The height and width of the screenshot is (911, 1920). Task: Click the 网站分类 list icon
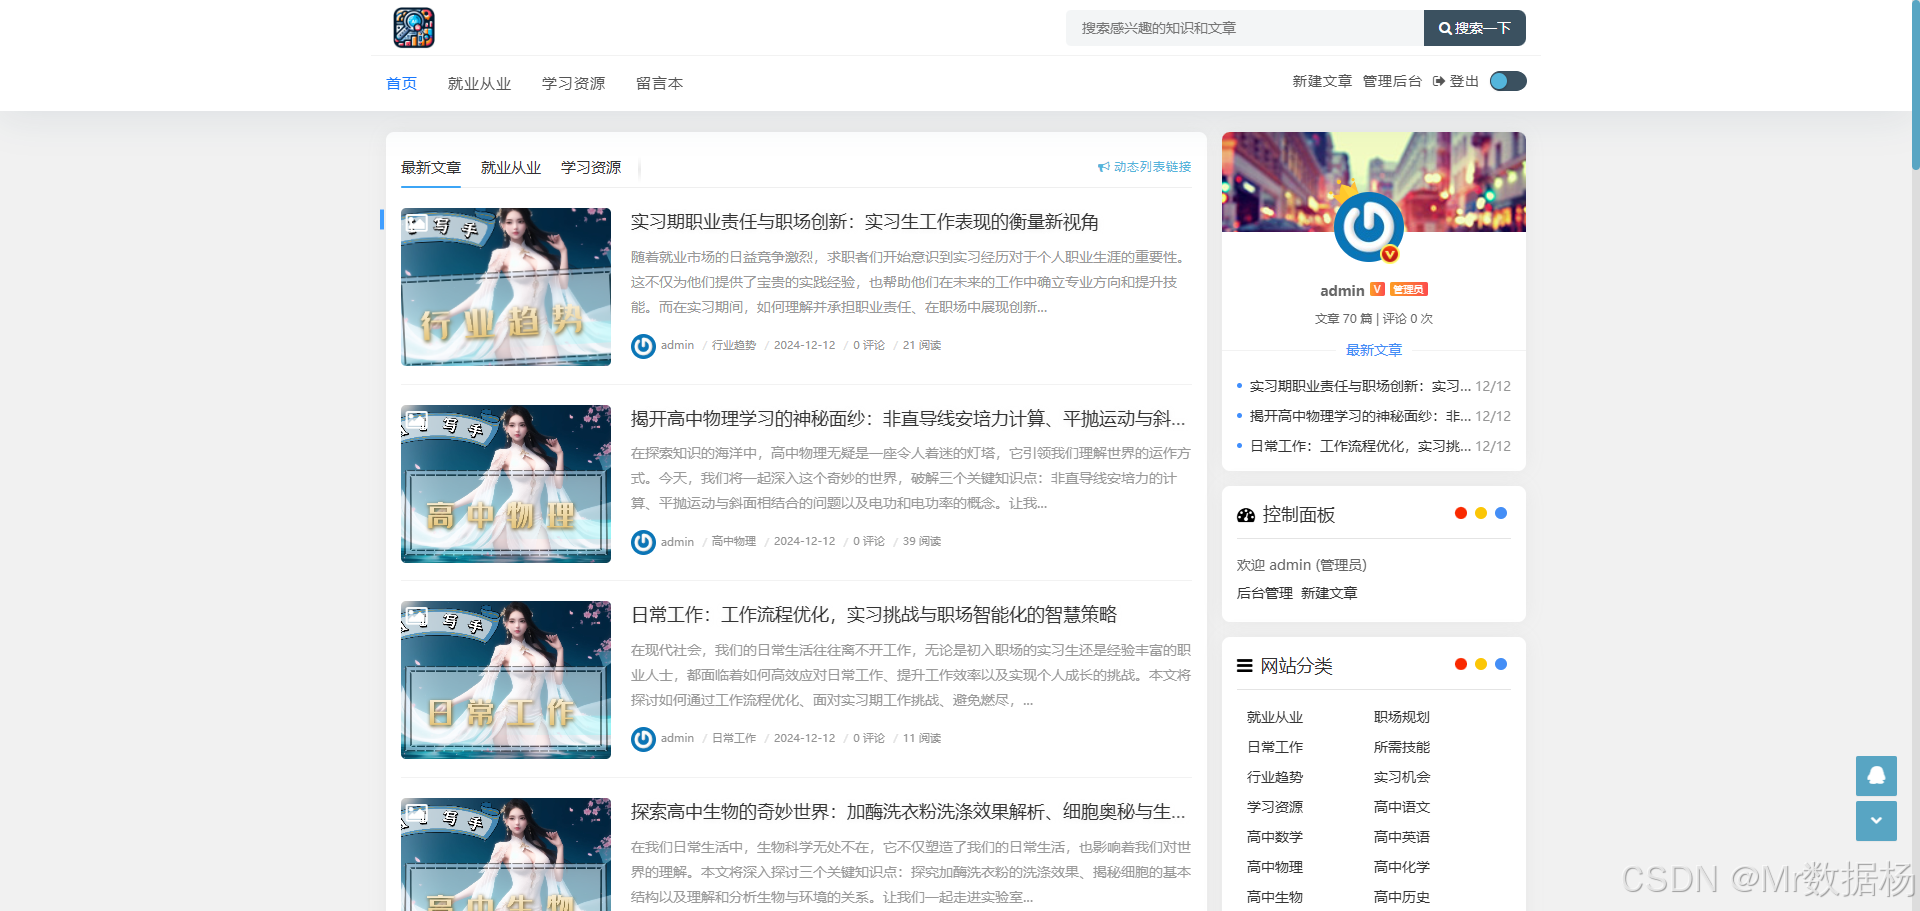tap(1245, 666)
